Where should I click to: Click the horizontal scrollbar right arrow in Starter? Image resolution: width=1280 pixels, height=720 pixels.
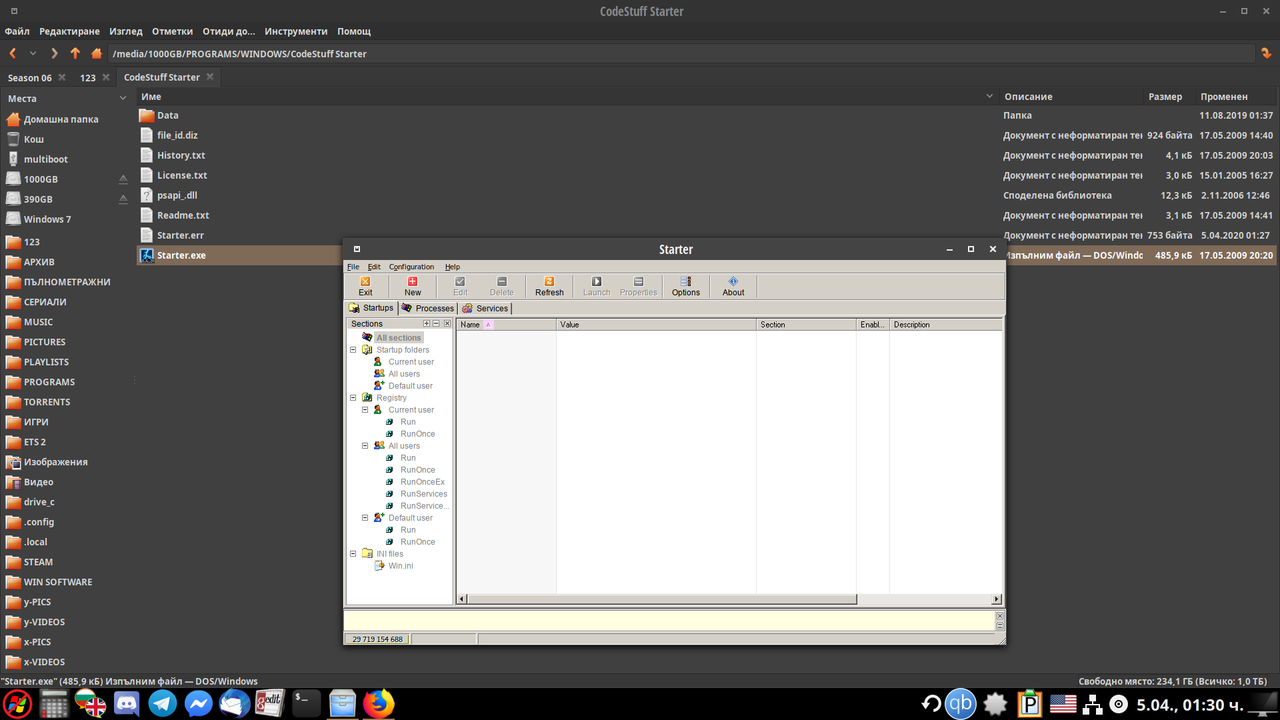997,599
